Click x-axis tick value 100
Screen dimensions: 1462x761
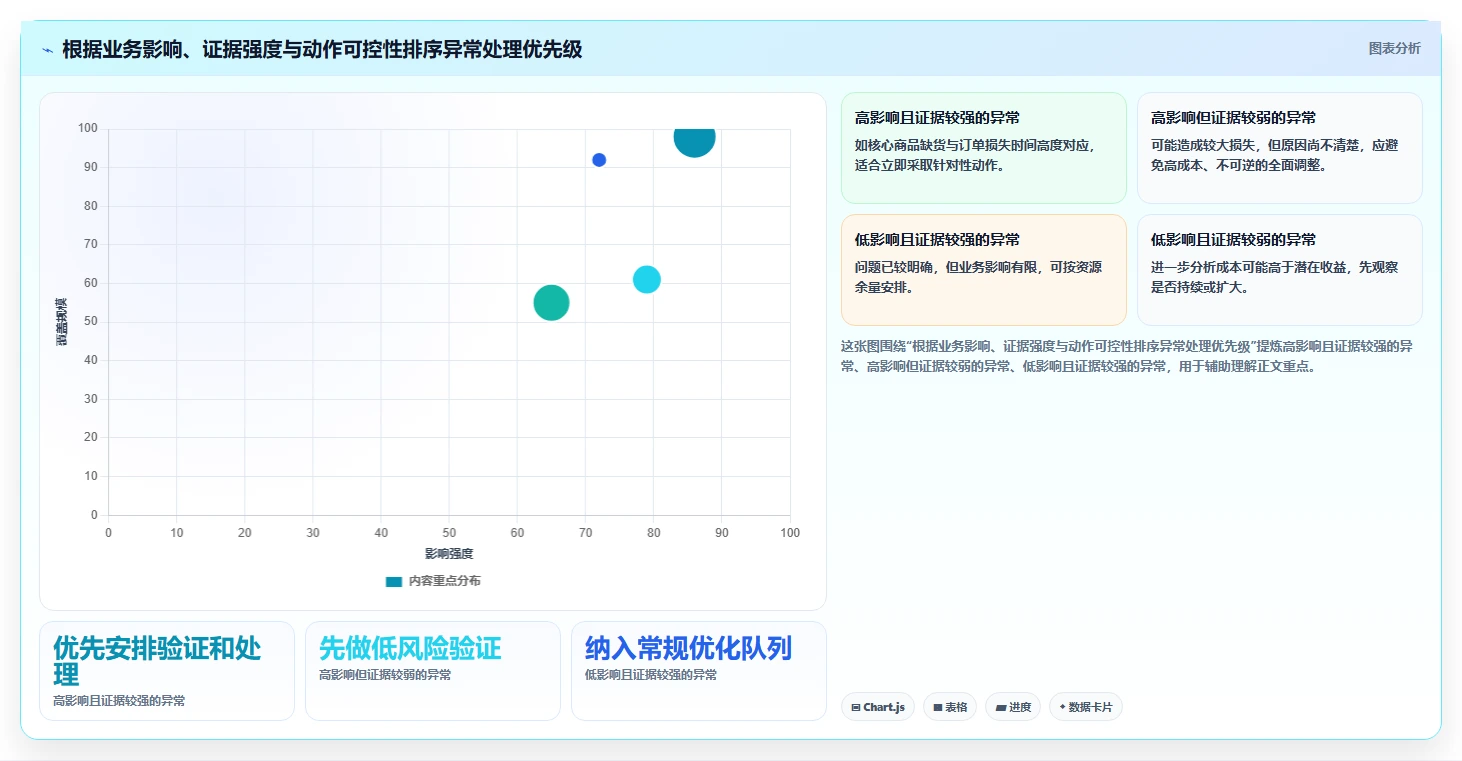pos(790,533)
